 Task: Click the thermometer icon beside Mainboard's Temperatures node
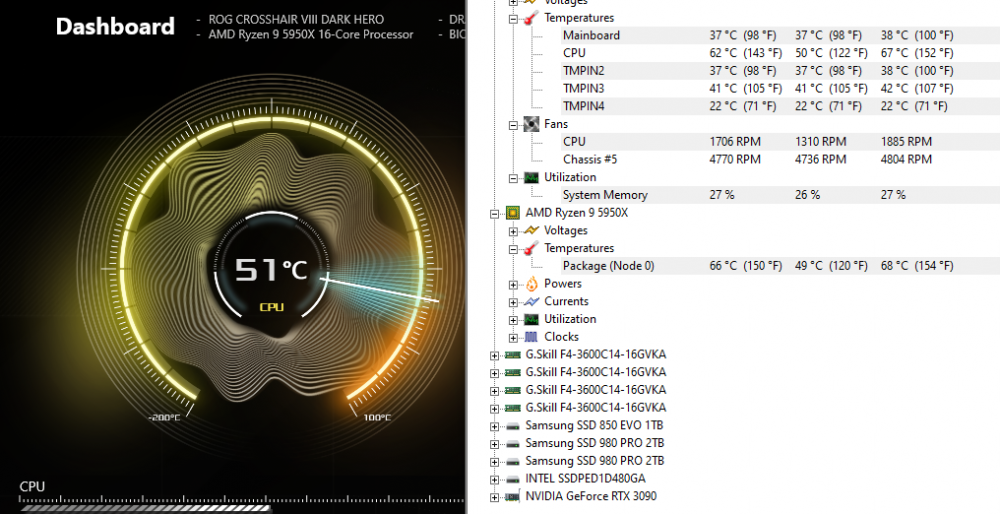(531, 18)
